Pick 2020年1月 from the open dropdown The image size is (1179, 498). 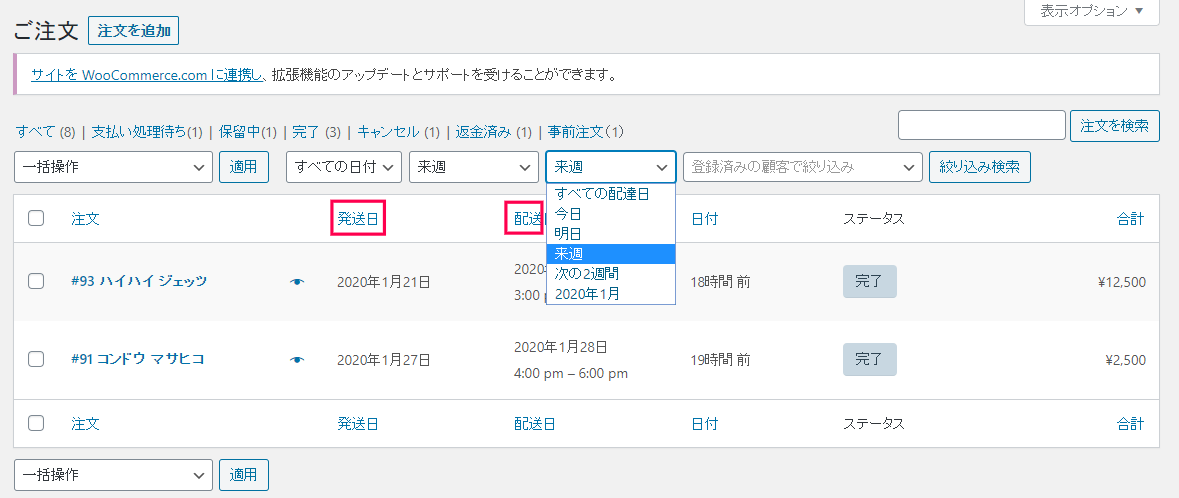588,293
